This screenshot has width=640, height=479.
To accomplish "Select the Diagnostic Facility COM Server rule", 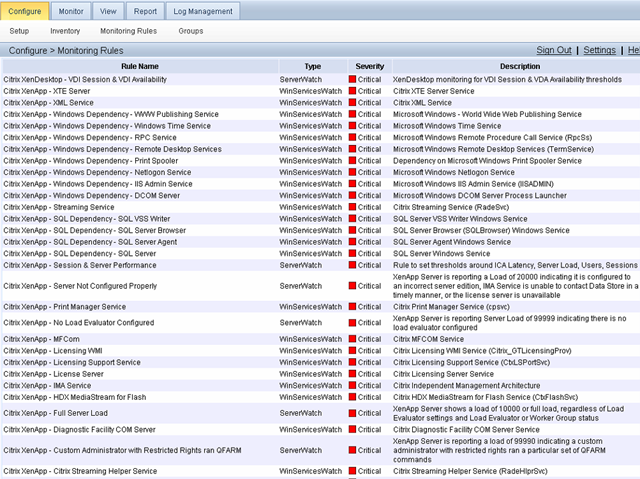I will 79,429.
